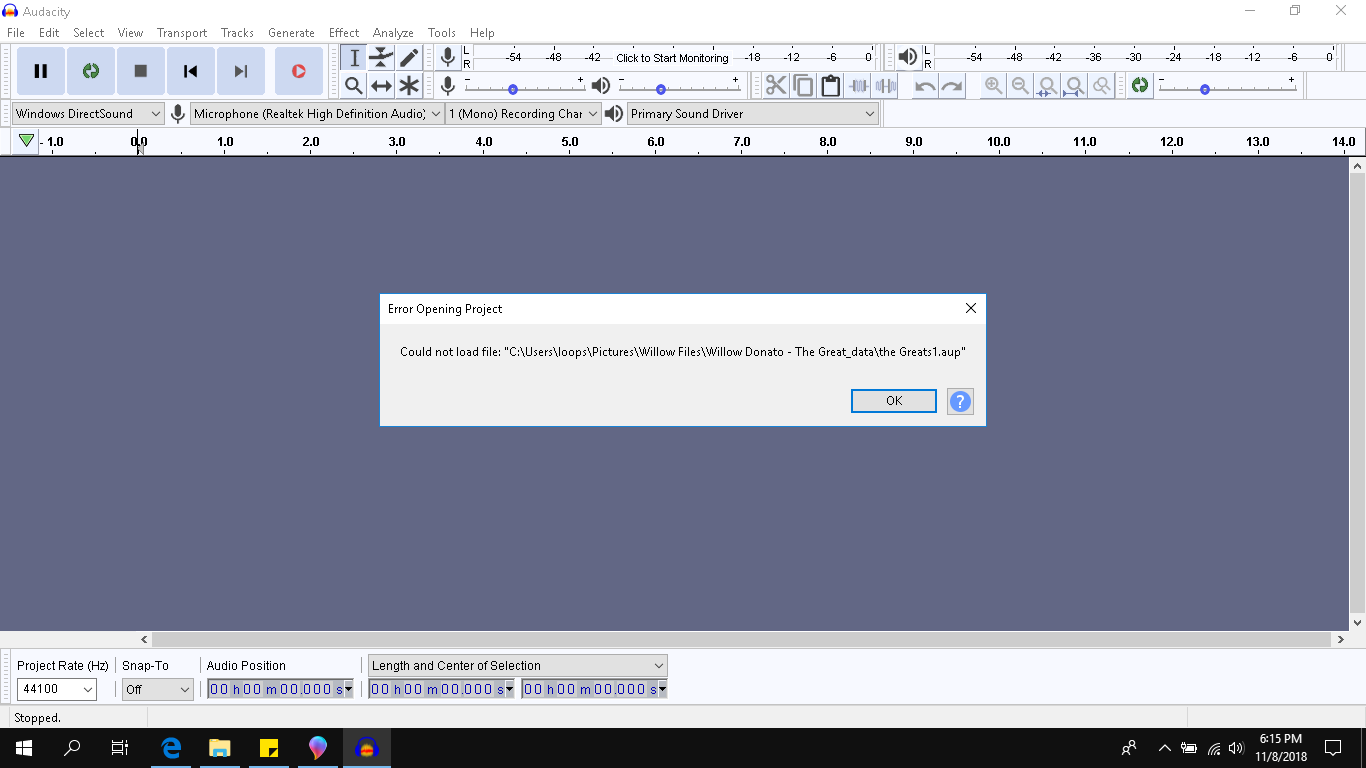Click the Paste clipboard icon
1366x768 pixels.
830,86
